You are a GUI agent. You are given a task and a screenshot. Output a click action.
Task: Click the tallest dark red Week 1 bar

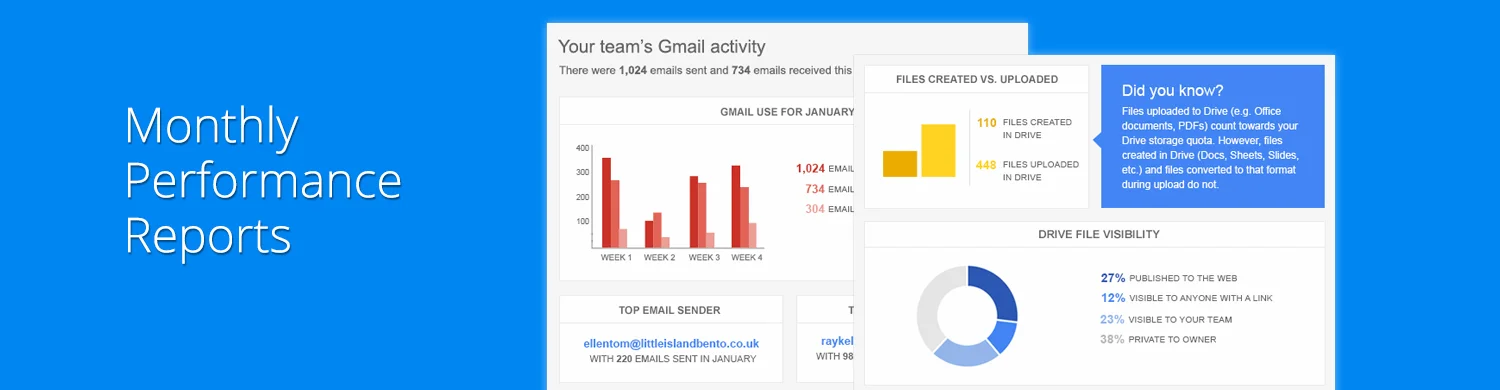(606, 203)
